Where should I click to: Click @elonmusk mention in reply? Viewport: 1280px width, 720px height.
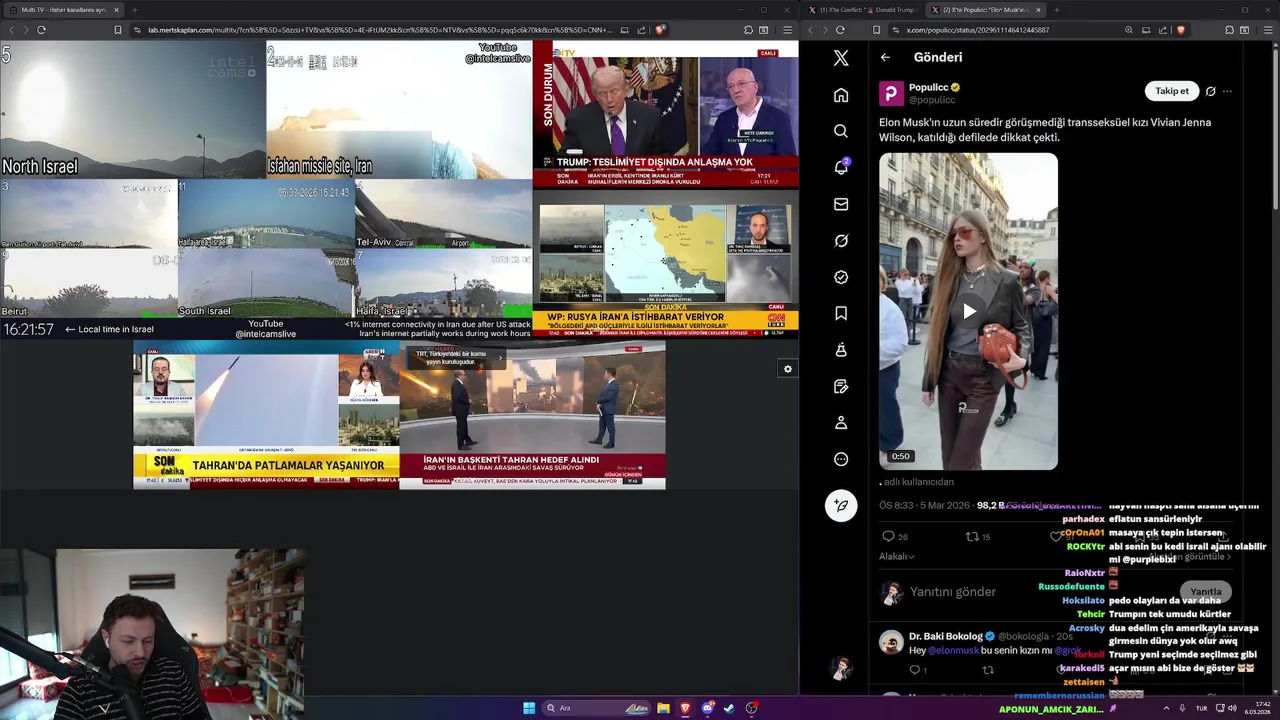(x=952, y=650)
